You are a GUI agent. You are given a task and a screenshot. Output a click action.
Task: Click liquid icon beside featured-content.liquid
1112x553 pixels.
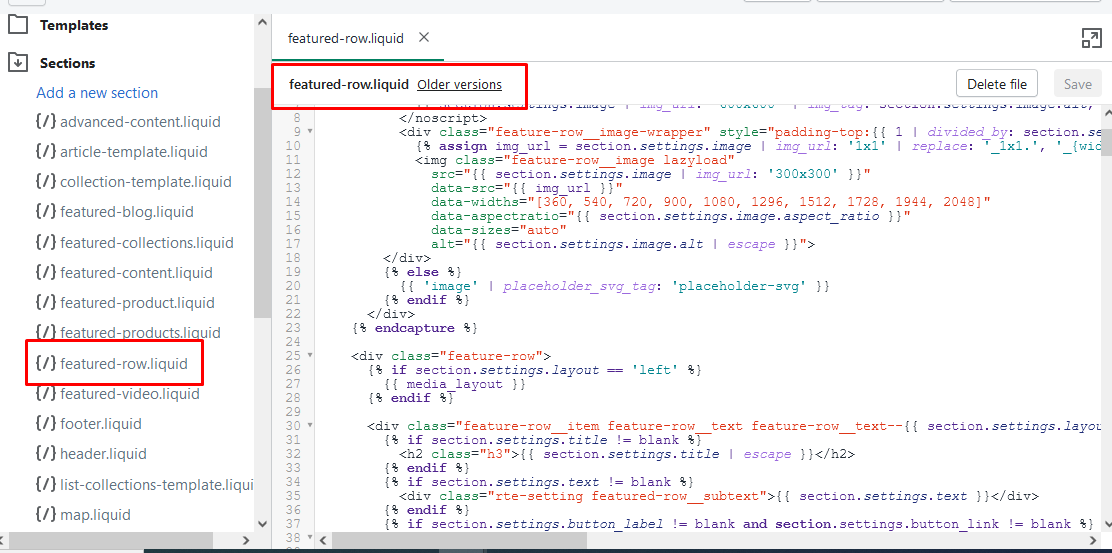(45, 272)
